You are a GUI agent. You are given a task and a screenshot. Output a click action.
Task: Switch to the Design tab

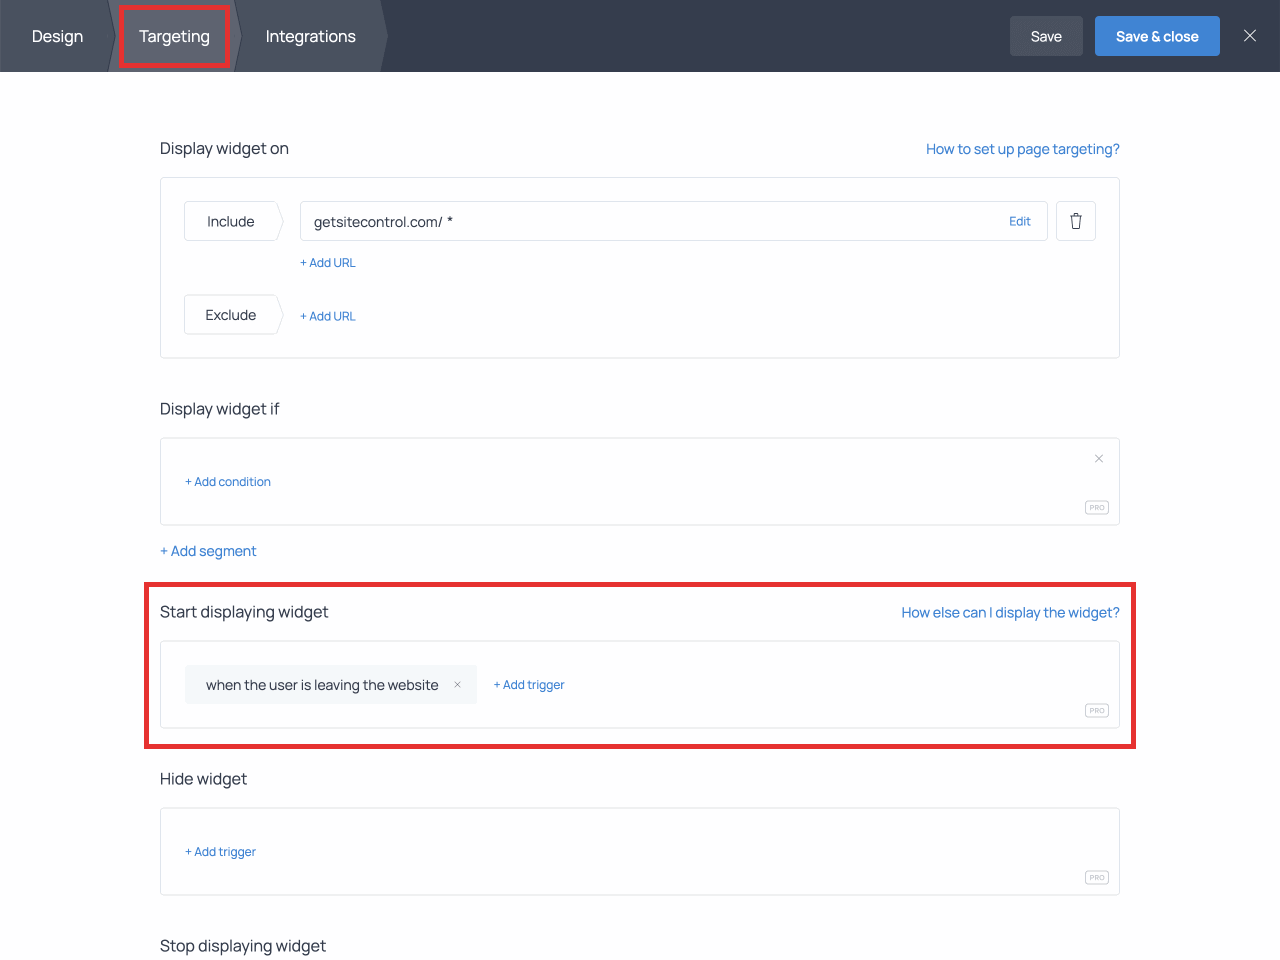(x=57, y=36)
